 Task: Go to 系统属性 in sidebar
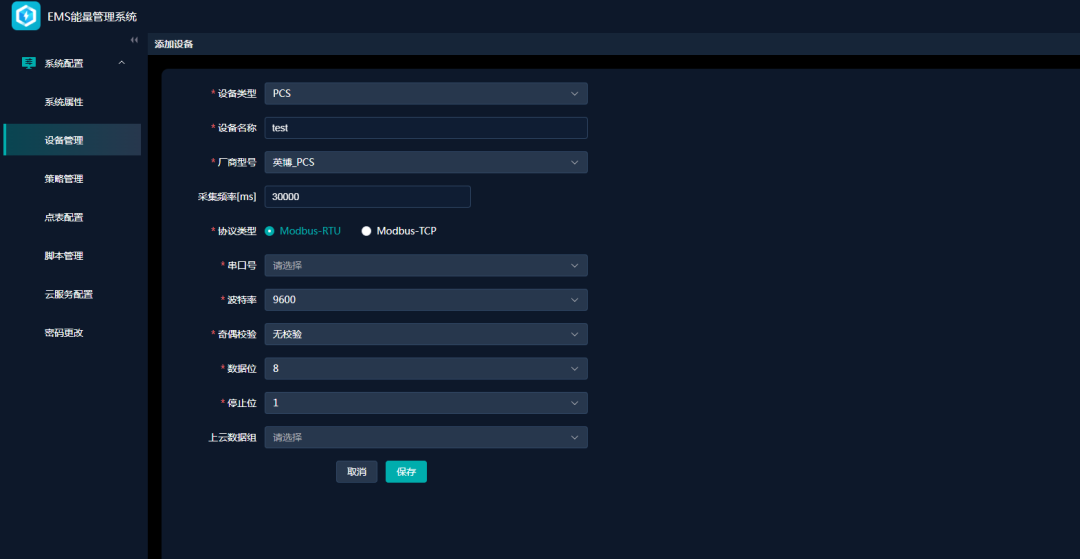[63, 102]
